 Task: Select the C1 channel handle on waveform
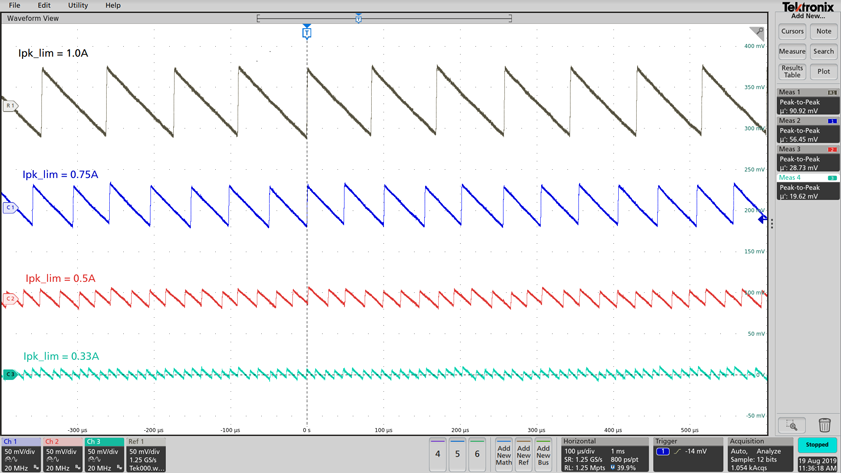click(x=10, y=208)
